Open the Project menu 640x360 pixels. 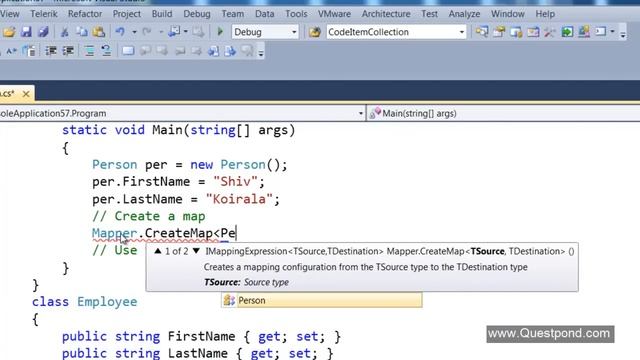pos(127,14)
